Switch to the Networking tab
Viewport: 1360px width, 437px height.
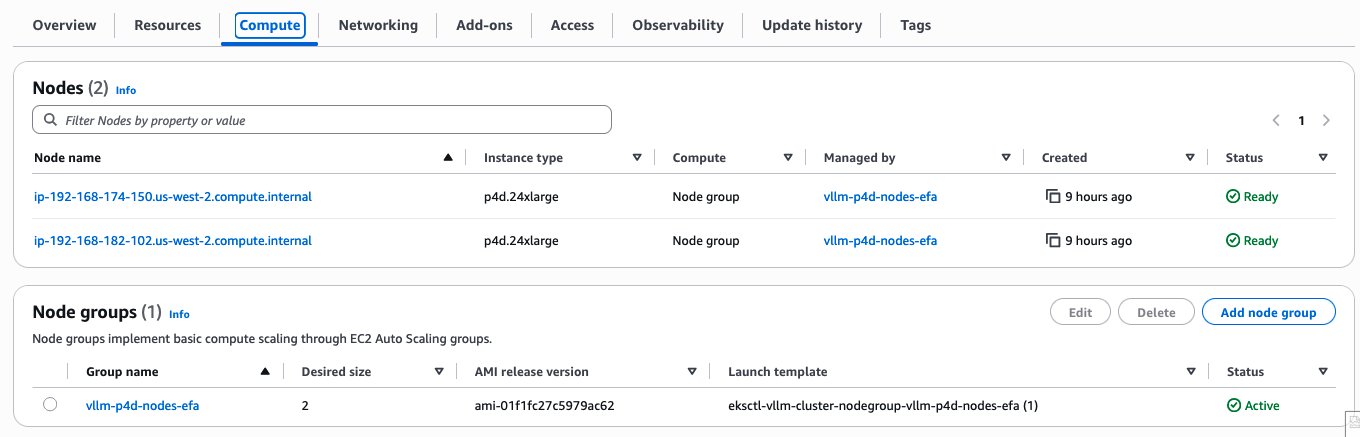(x=378, y=25)
